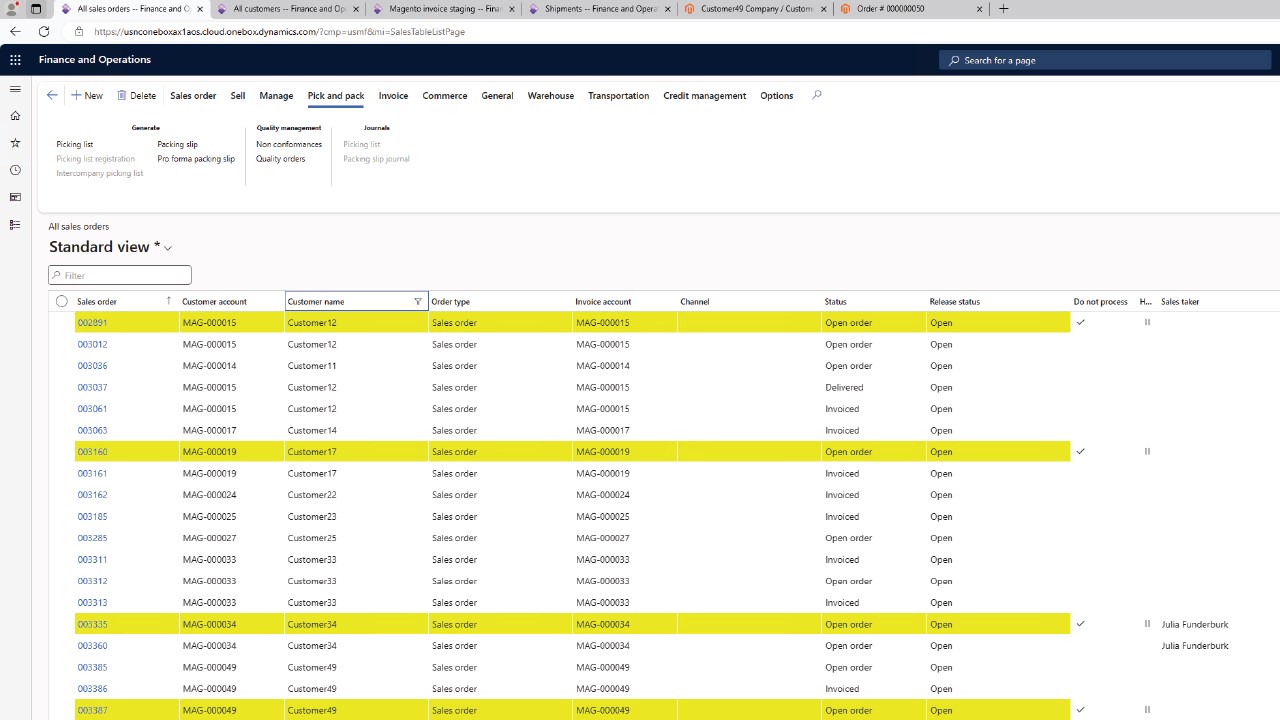The width and height of the screenshot is (1280, 720).
Task: Click the hold icon in row 003335
Action: 1147,624
